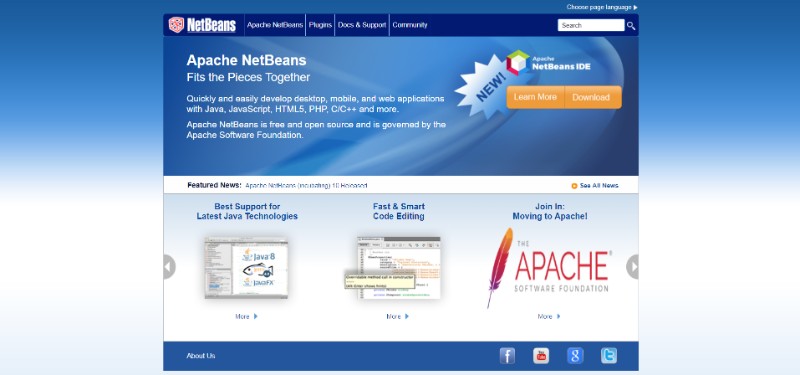Advance carousel with right arrow
The image size is (800, 375).
pyautogui.click(x=632, y=267)
